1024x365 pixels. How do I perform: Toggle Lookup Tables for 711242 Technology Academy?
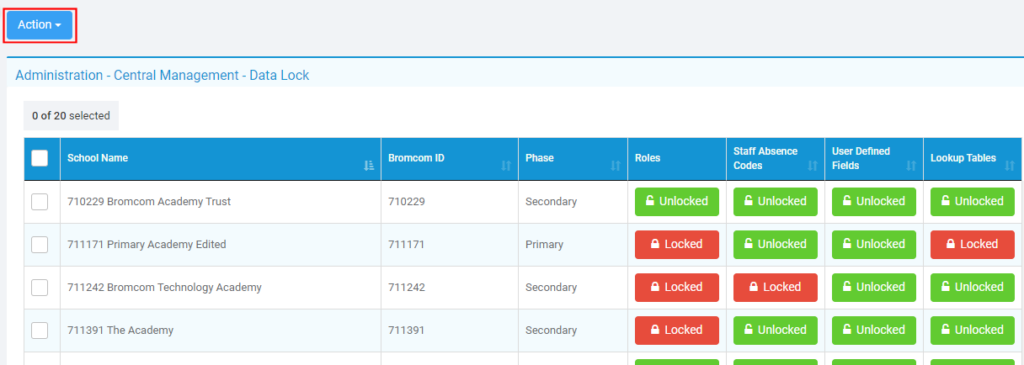[972, 287]
